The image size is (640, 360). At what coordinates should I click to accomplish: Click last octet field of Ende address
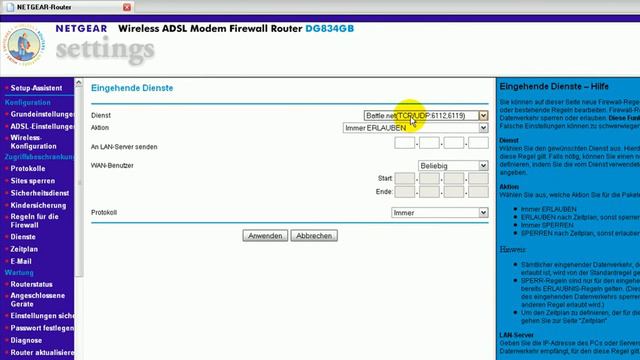tap(478, 192)
